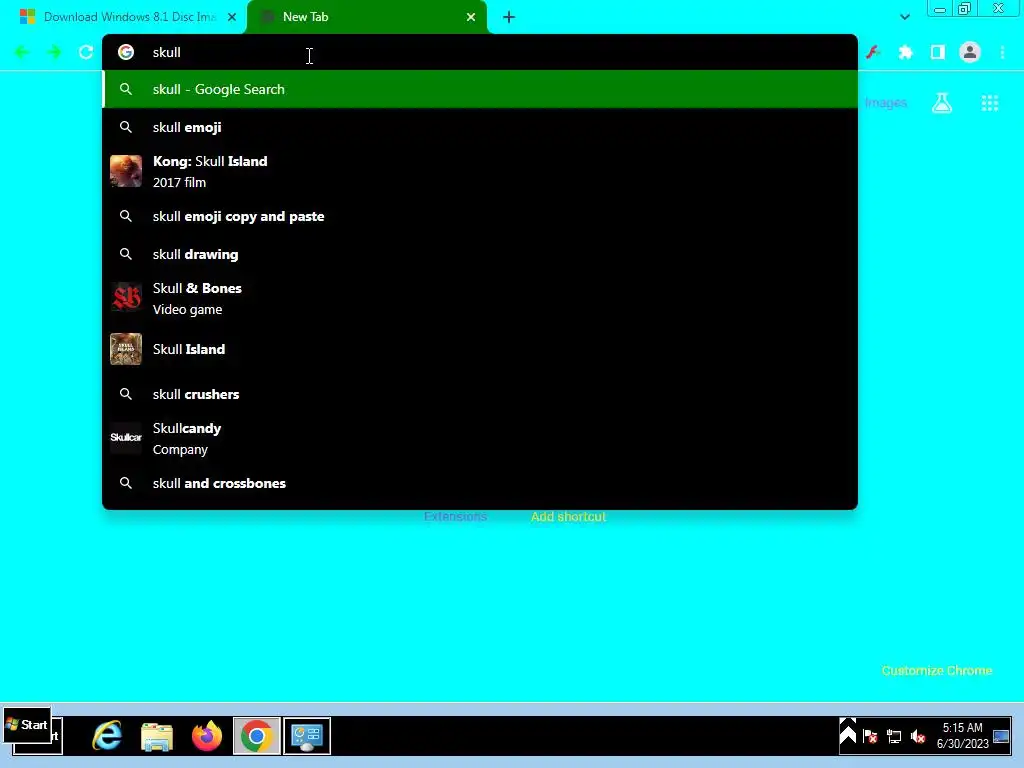The height and width of the screenshot is (768, 1024).
Task: Open the Control Panel taskbar icon
Action: [x=307, y=736]
